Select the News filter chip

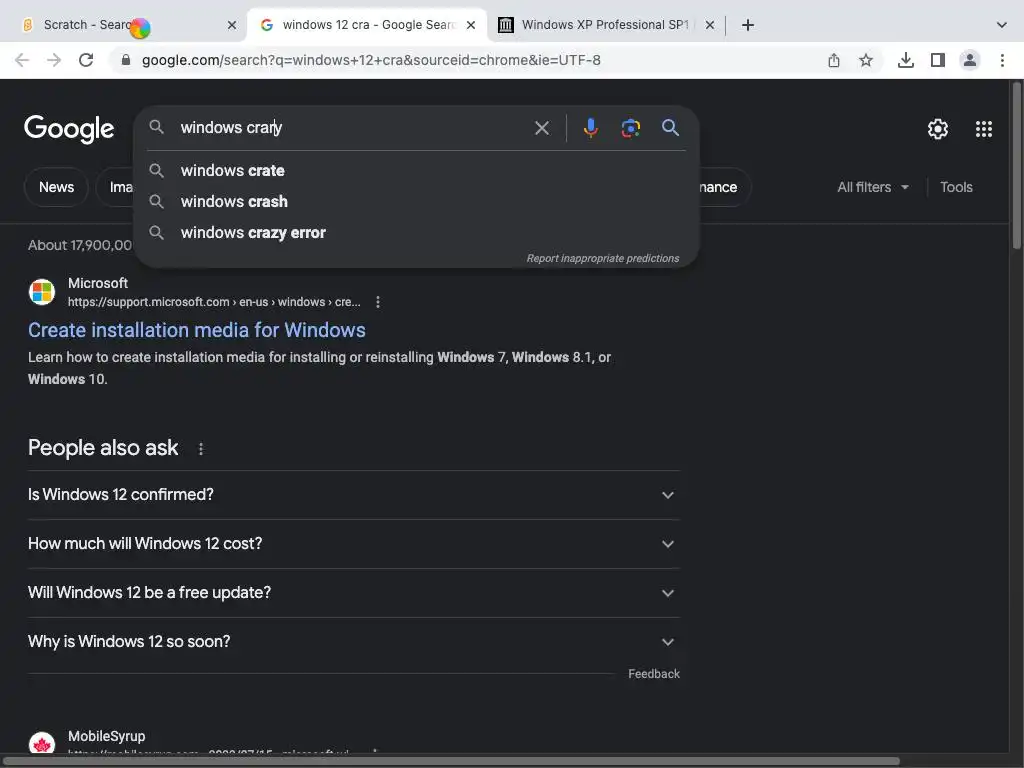56,187
